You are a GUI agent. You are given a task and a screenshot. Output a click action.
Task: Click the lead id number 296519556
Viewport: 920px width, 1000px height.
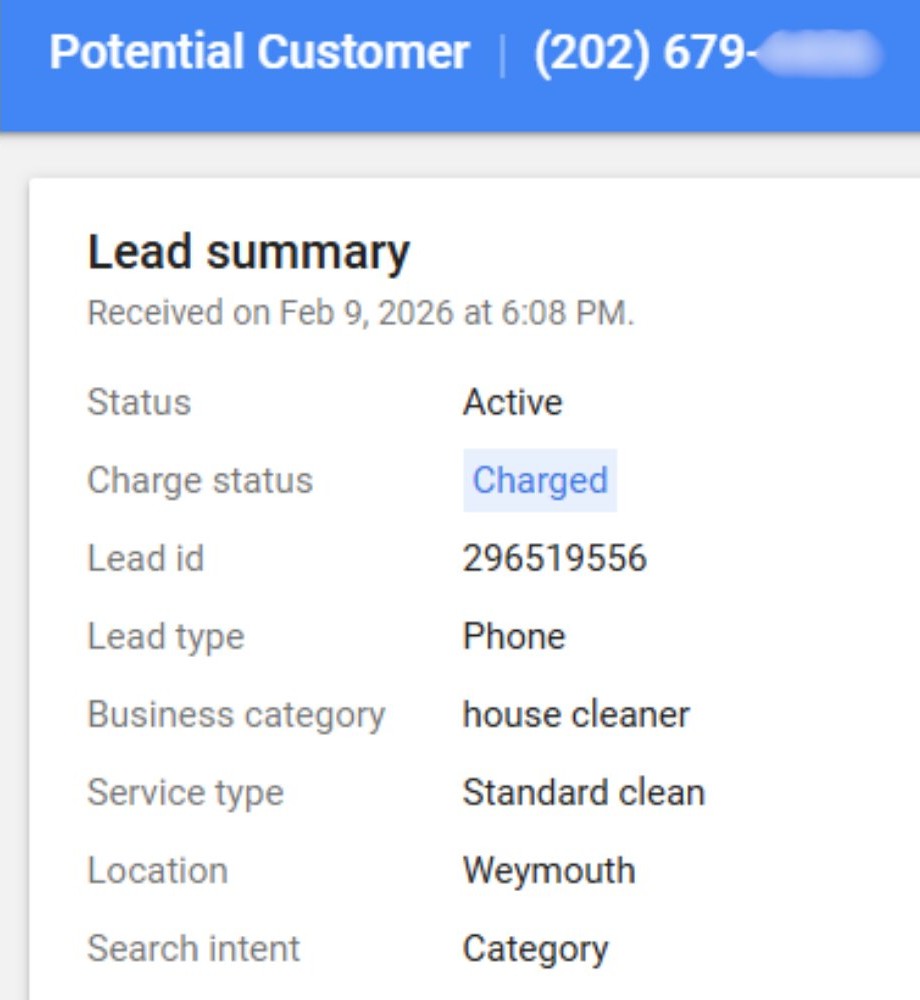(554, 558)
